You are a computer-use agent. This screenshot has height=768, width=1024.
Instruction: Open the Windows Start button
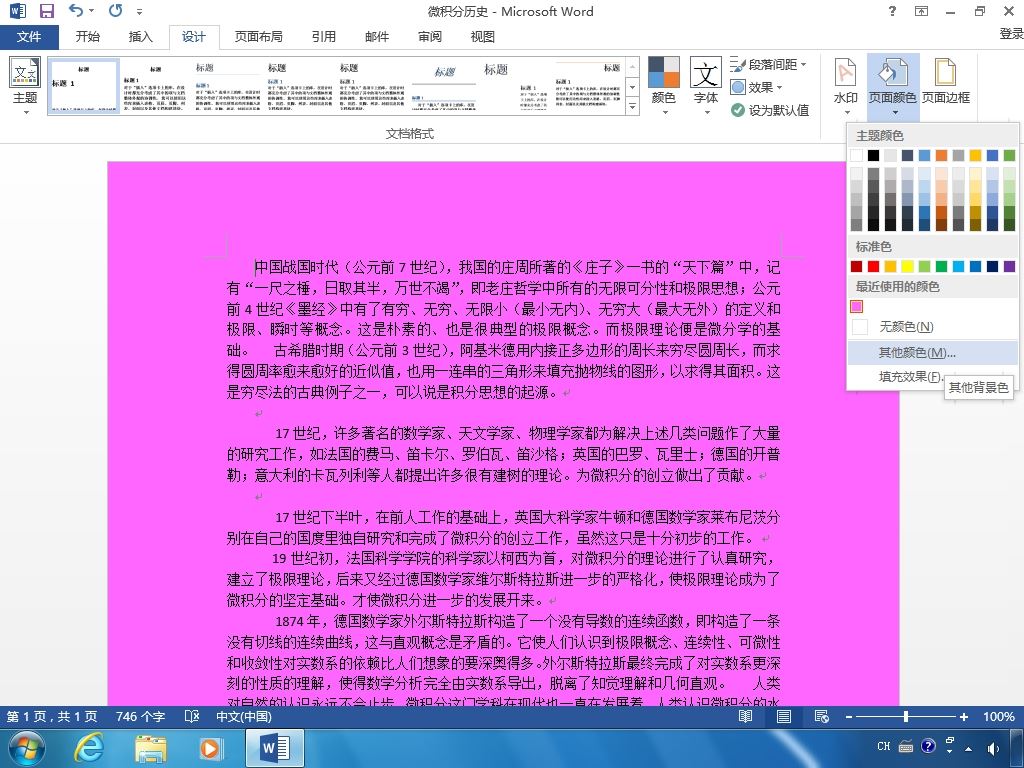tap(26, 748)
